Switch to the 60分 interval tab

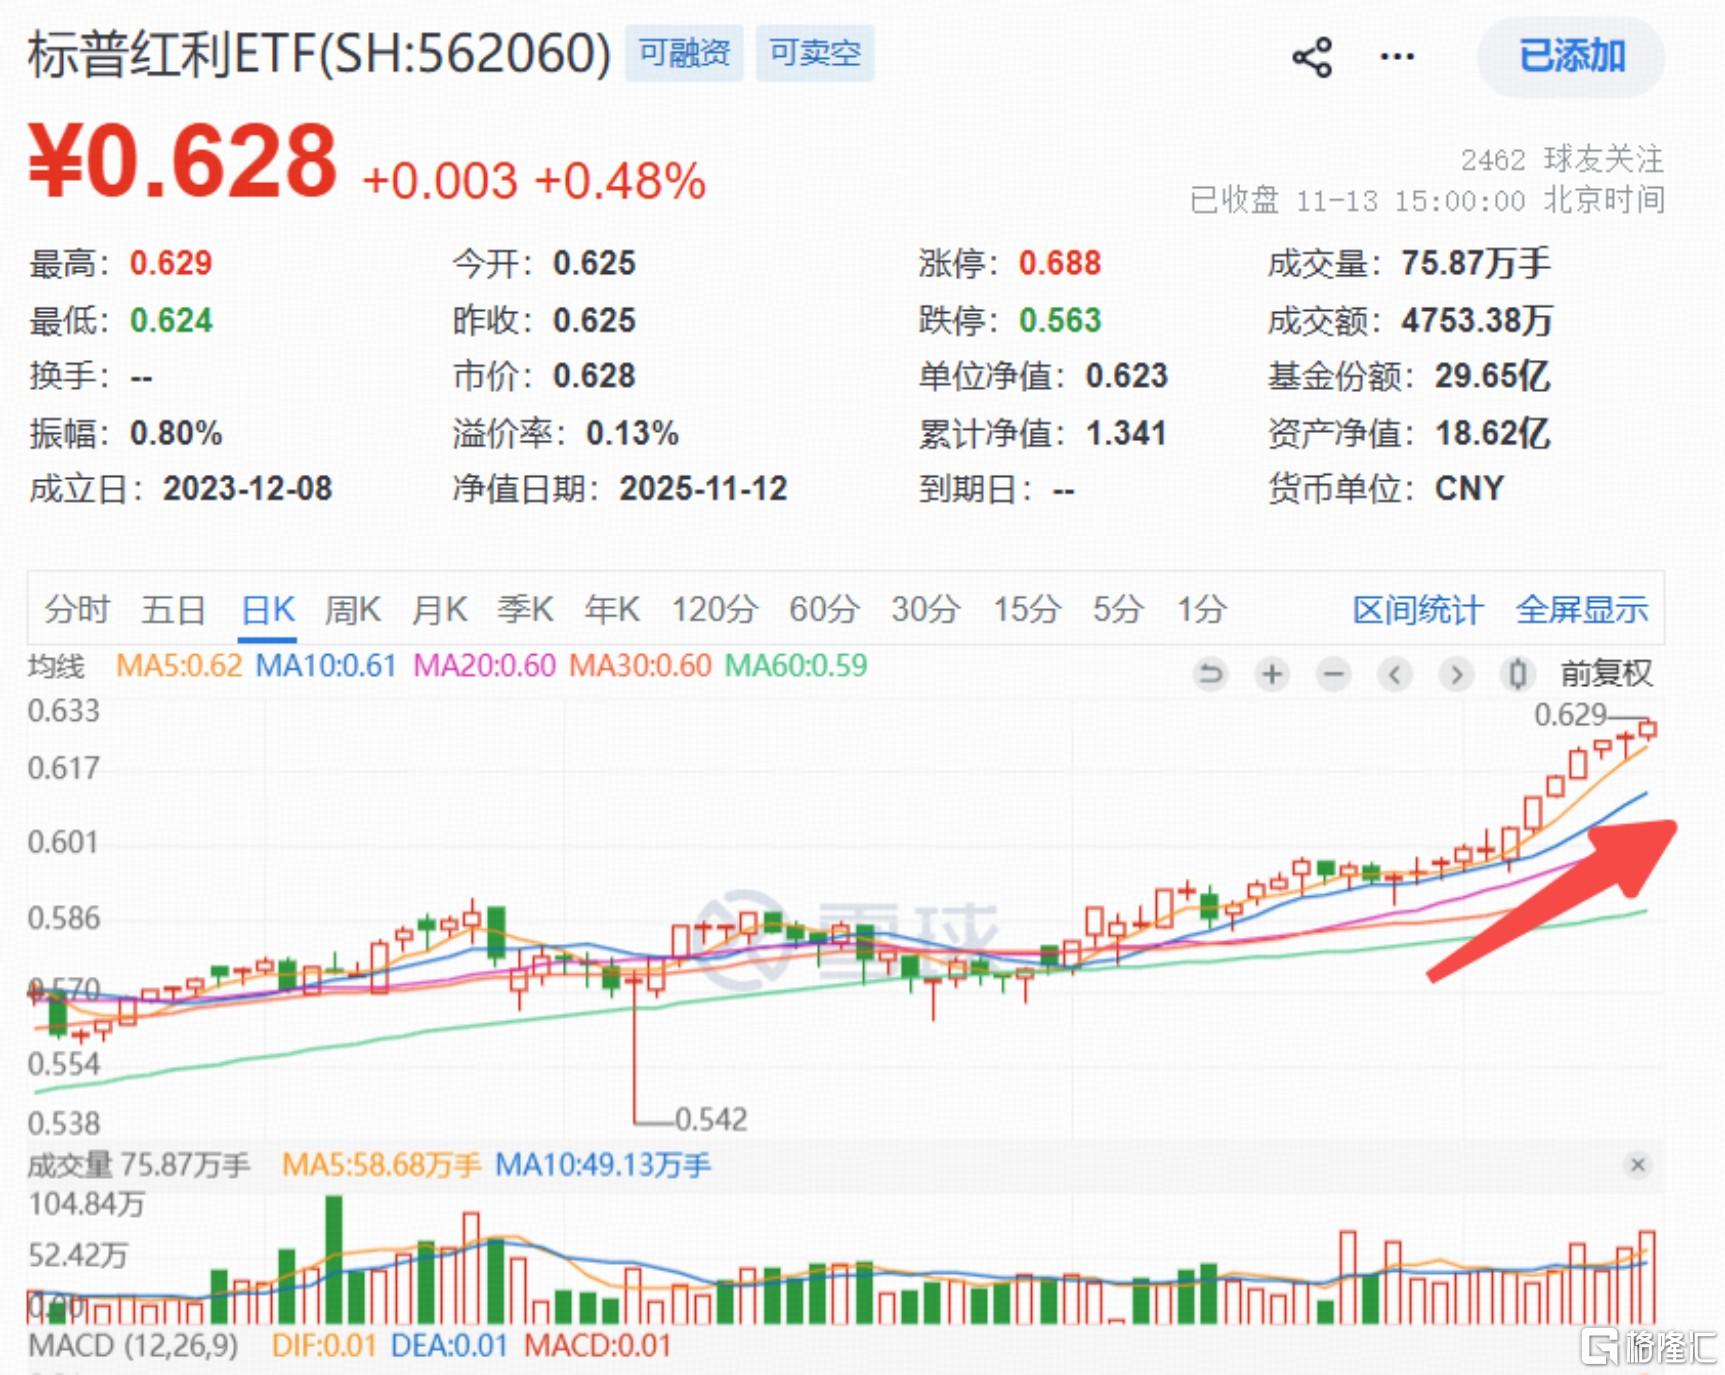point(823,609)
